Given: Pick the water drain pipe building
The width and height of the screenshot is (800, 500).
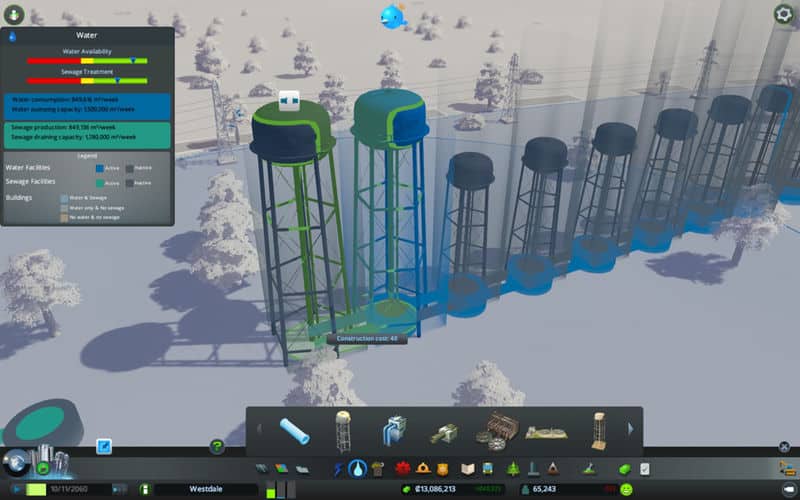Looking at the screenshot, I should (x=443, y=432).
